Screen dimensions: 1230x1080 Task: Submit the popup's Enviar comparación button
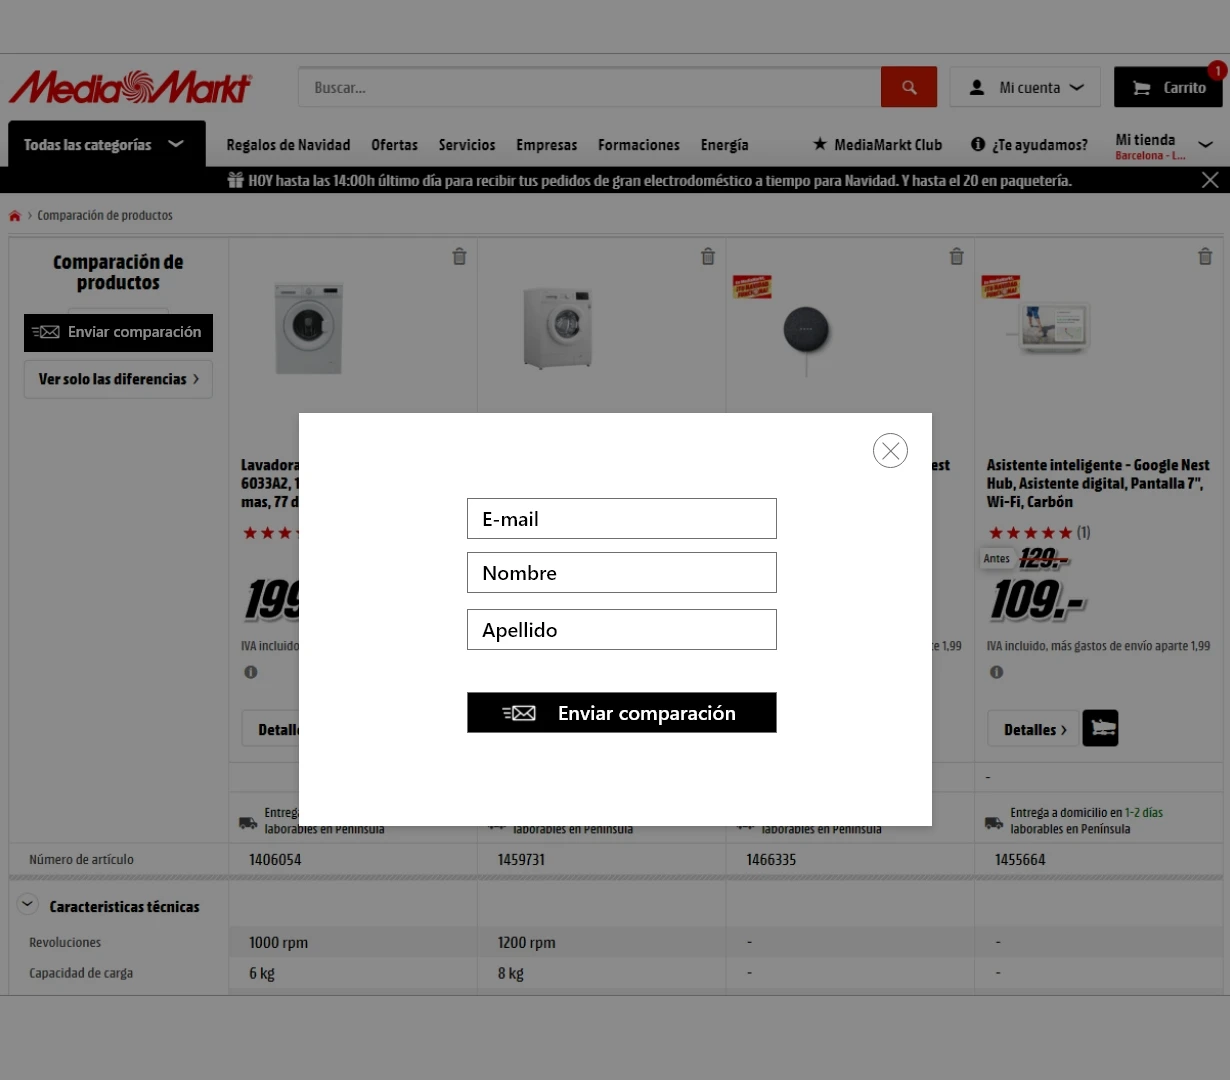coord(622,713)
